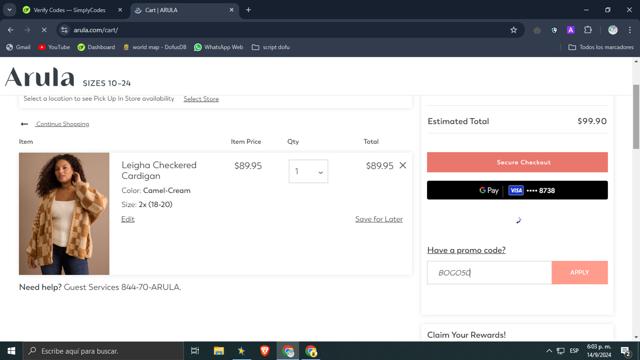This screenshot has height=360, width=640.
Task: Show hidden system tray icons
Action: point(549,351)
